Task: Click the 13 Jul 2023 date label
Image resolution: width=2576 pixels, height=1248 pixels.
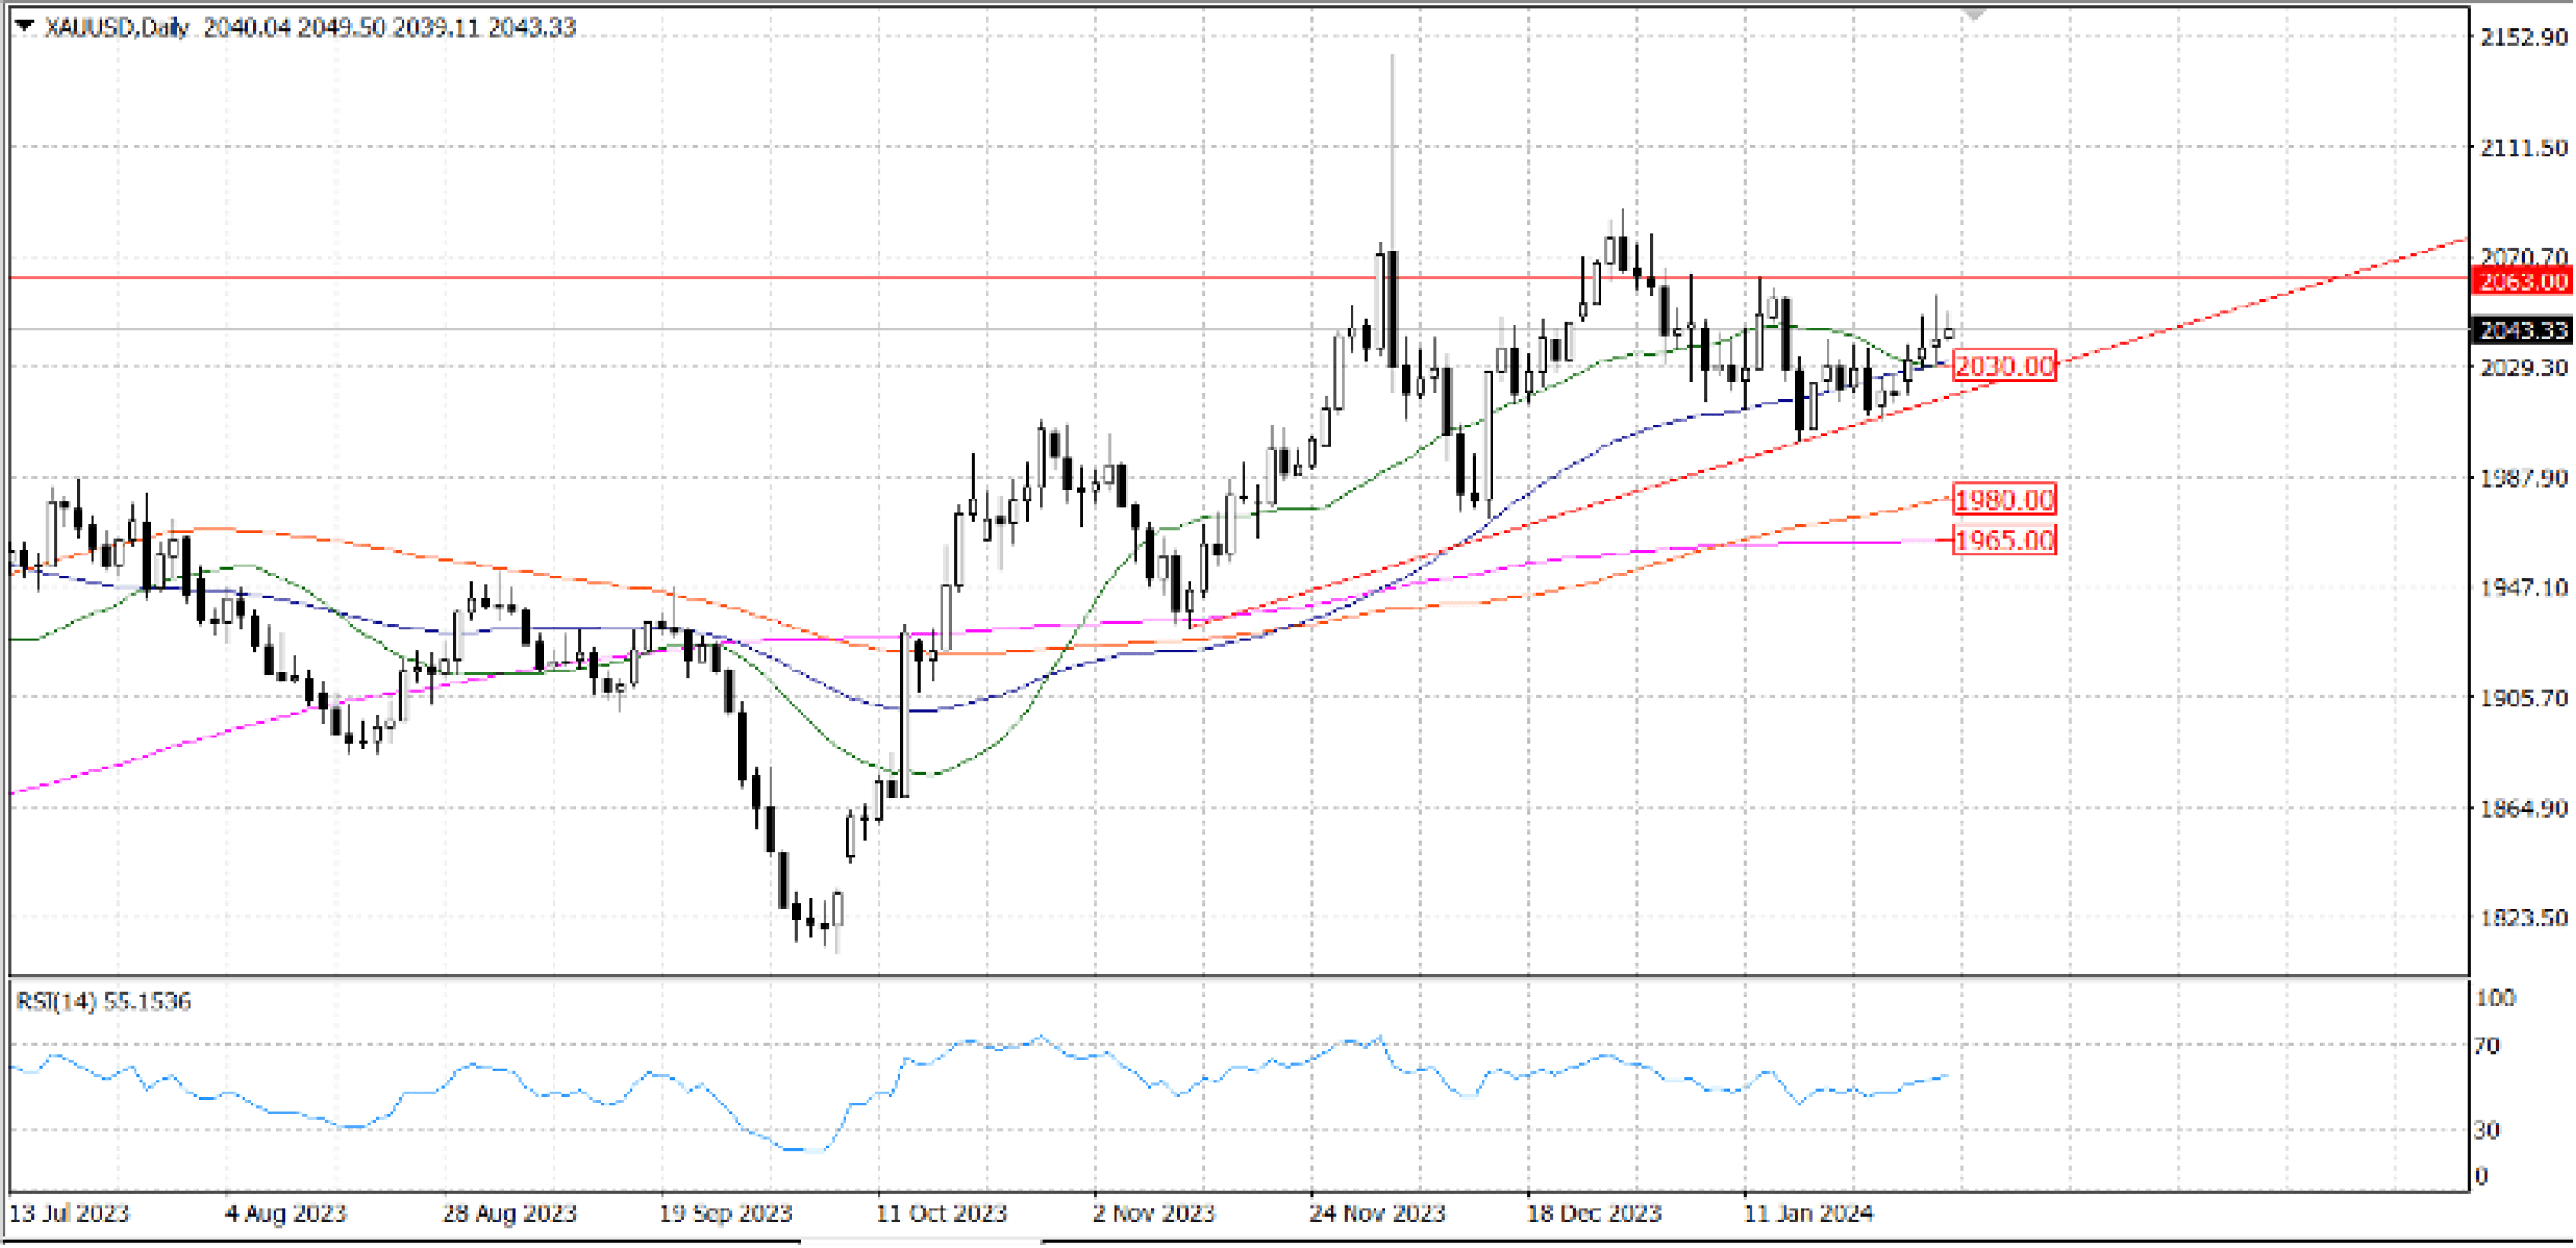Action: [x=69, y=1213]
